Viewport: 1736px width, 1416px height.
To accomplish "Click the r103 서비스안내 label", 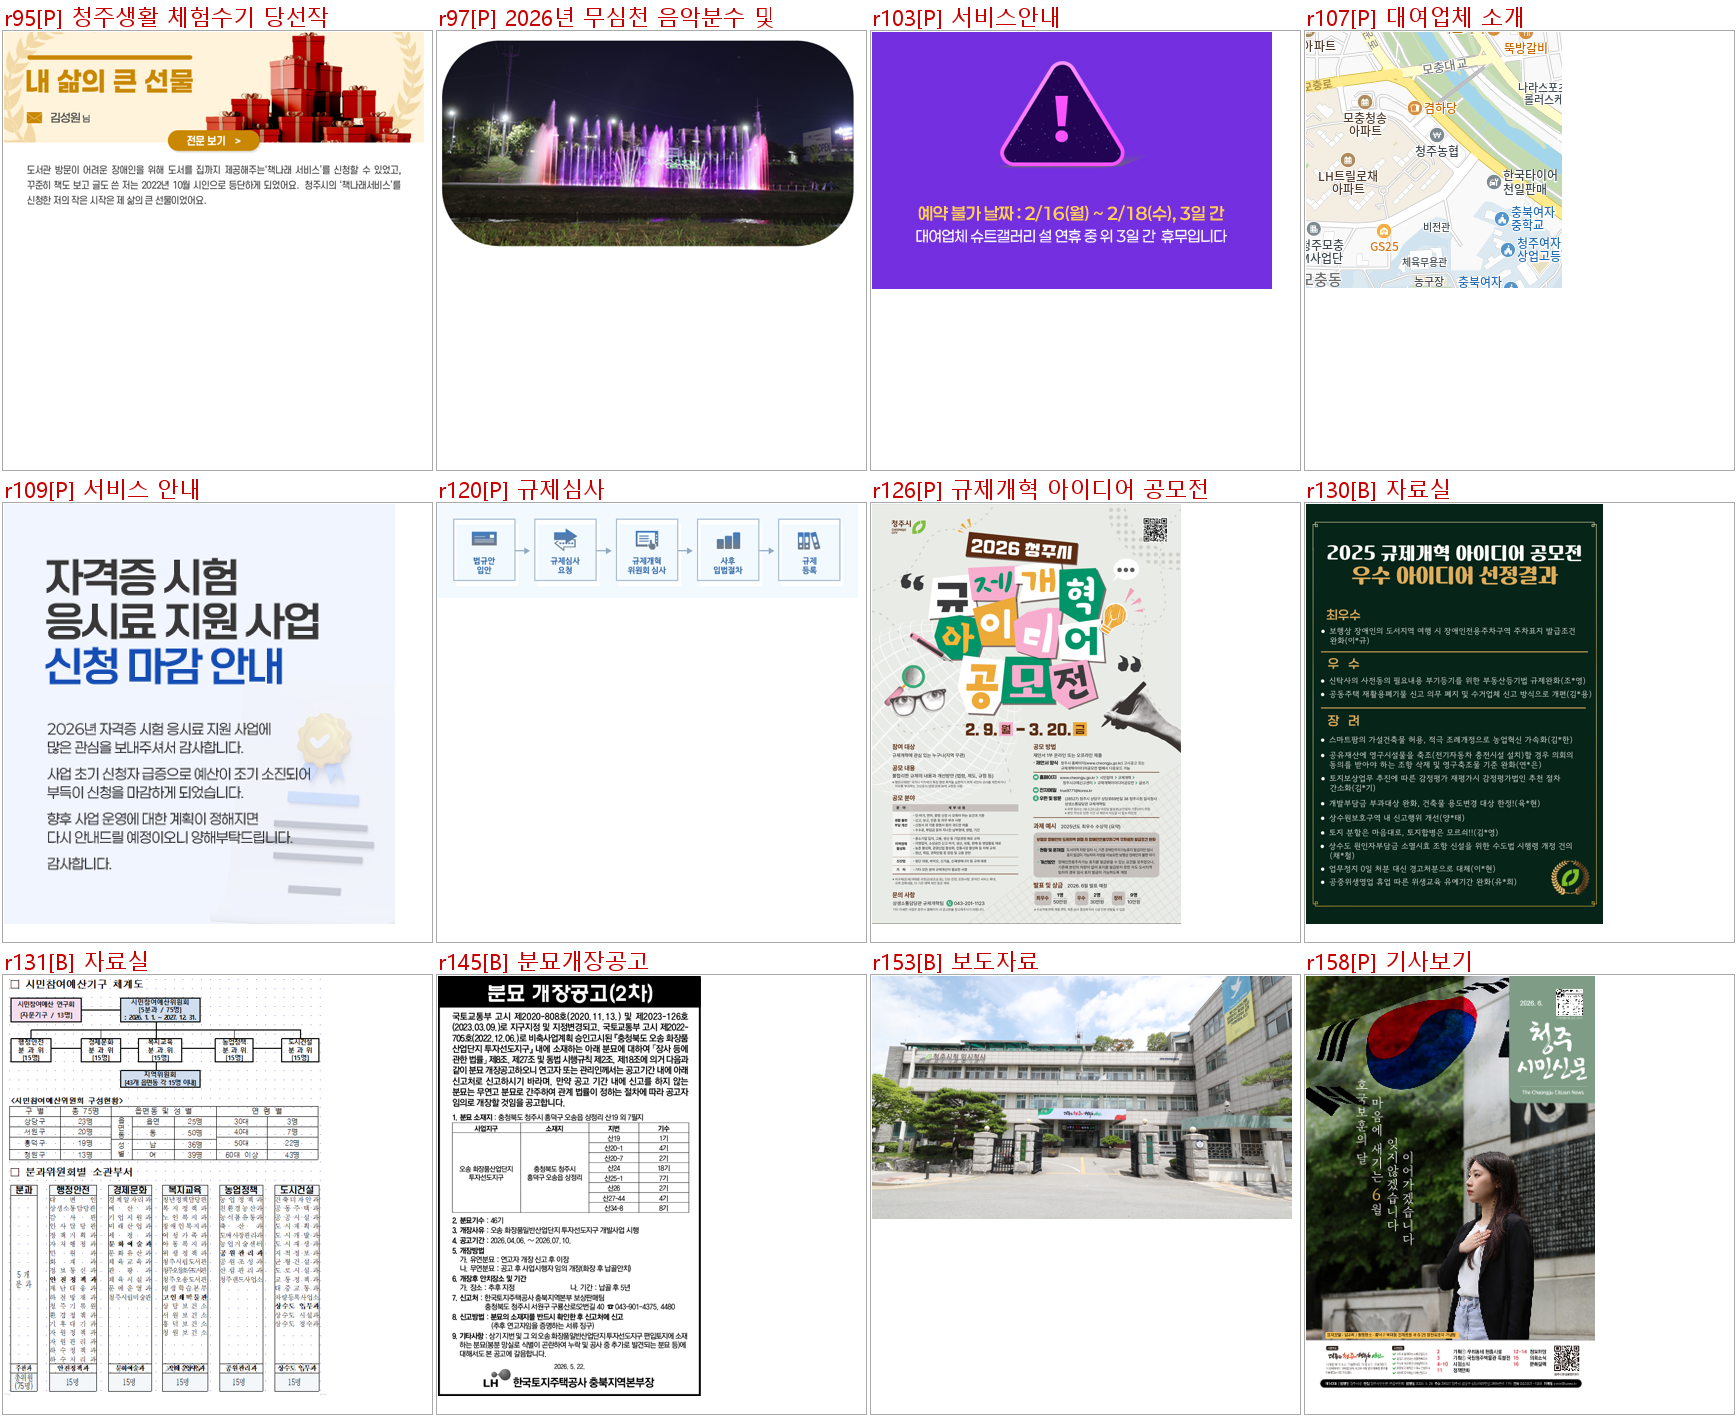I will pos(966,17).
